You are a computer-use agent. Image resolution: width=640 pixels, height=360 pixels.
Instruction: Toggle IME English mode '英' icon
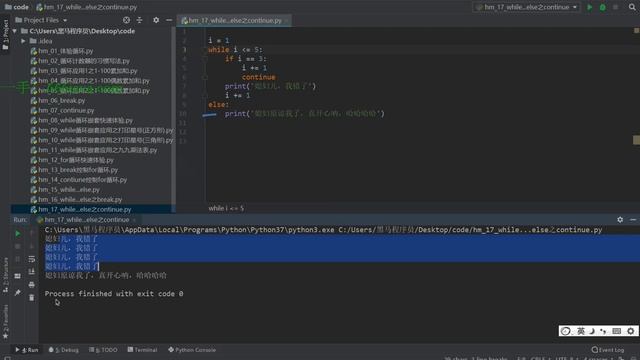580,331
